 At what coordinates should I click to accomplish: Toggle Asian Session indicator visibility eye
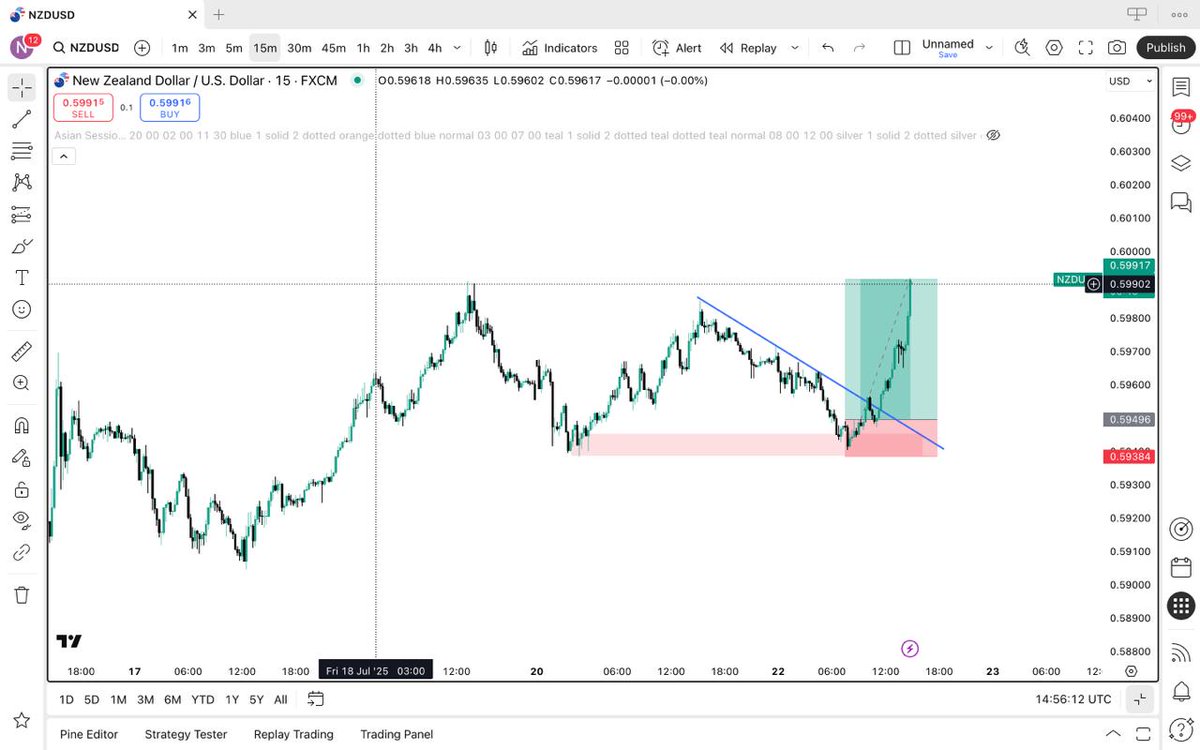tap(993, 135)
